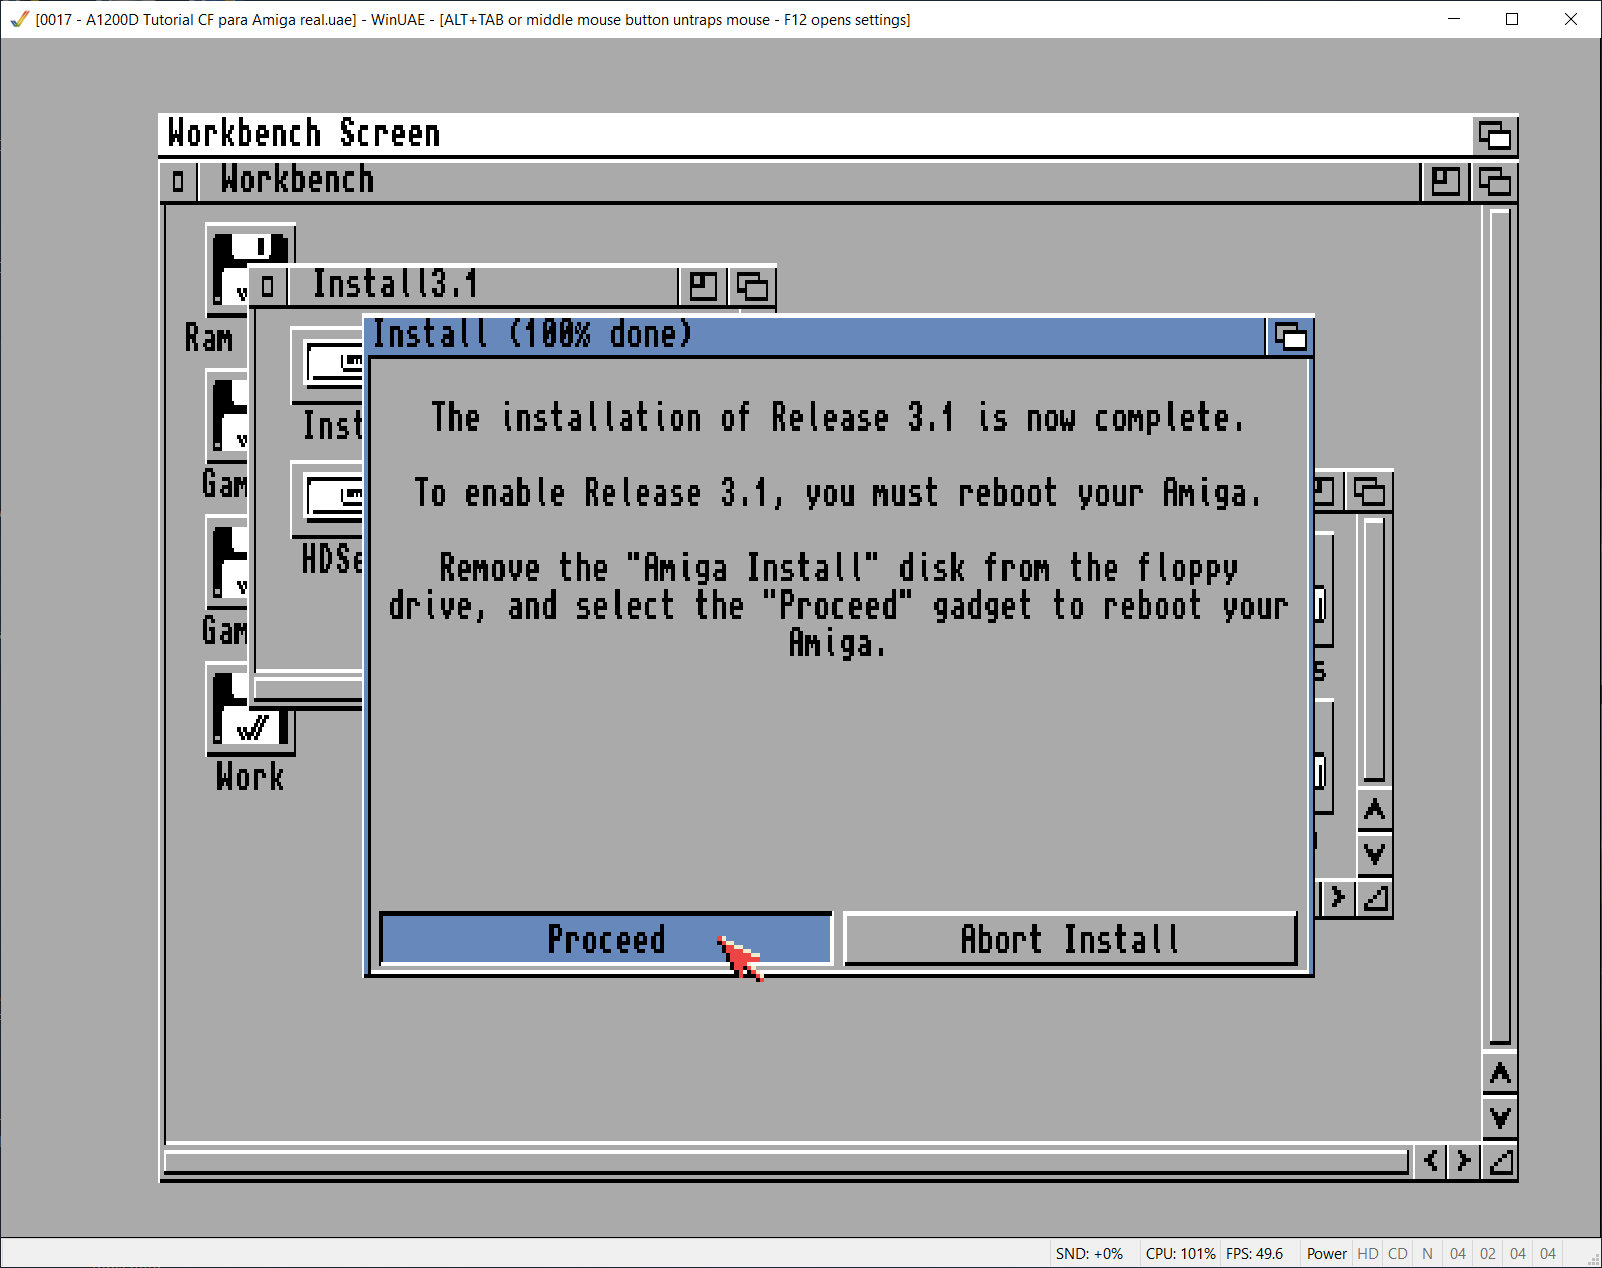Click the Workbench vertical scrollbar

tap(1500, 626)
